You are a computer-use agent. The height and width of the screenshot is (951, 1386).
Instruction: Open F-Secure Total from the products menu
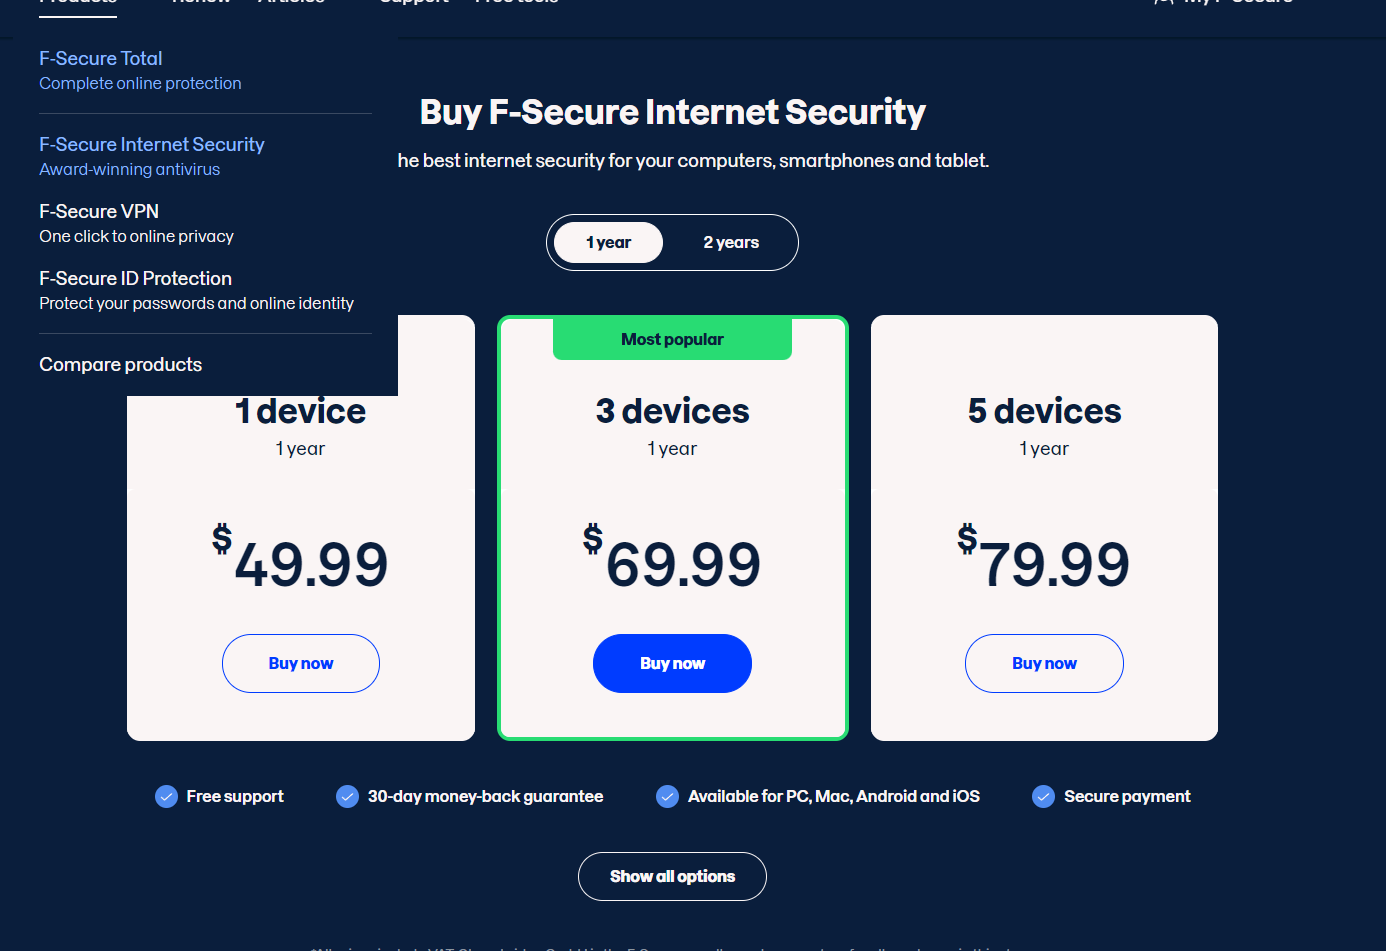(101, 59)
